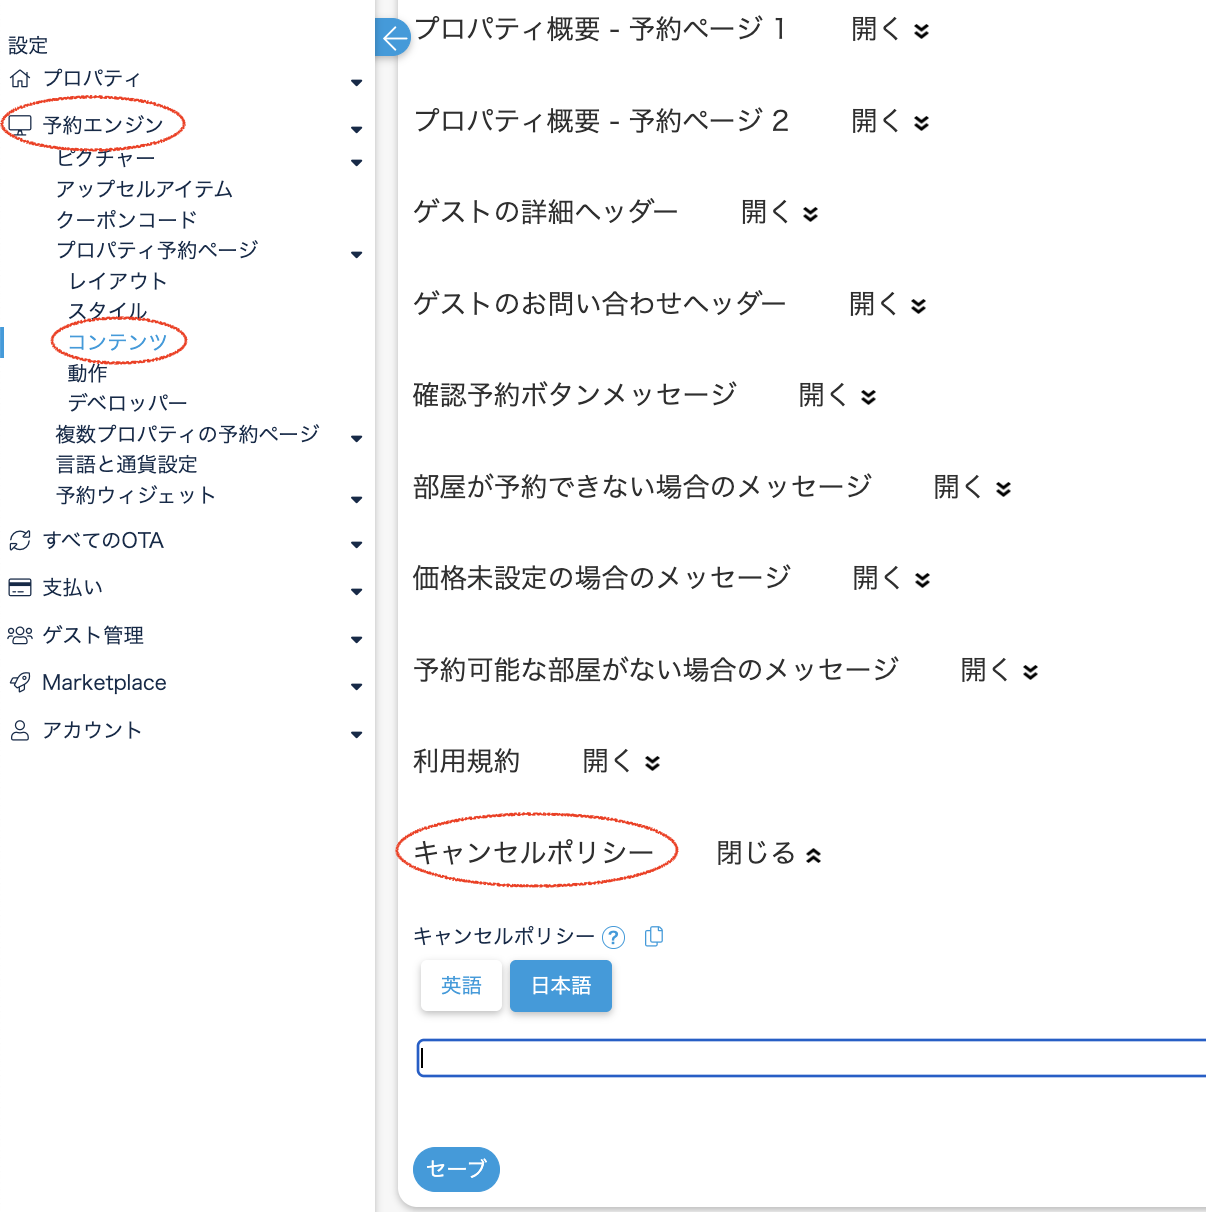Select クーポンコード menu item
This screenshot has width=1206, height=1212.
(126, 220)
